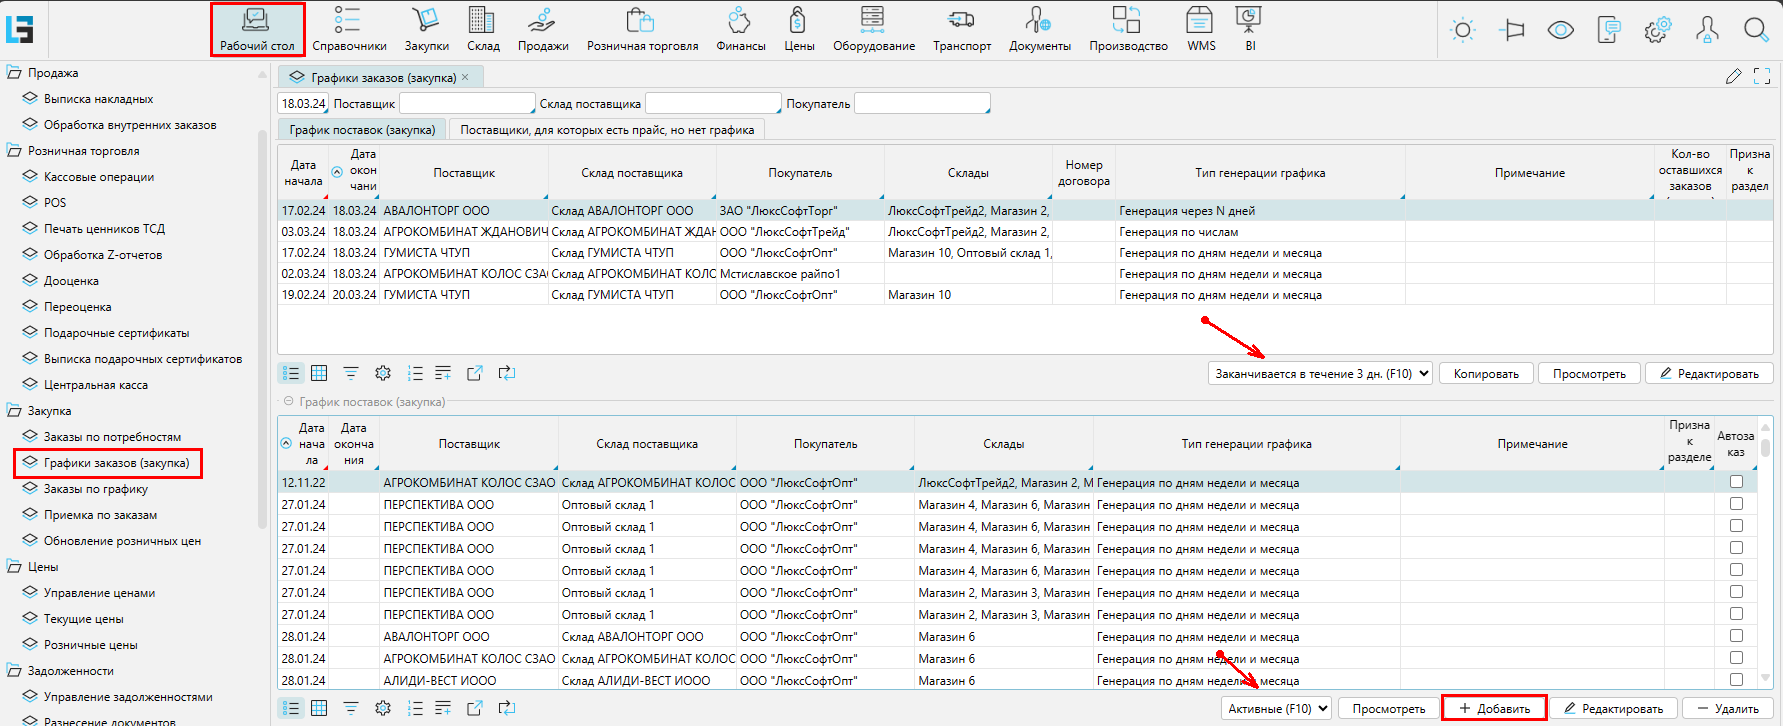Click the eye icon in top-right toolbar

click(x=1560, y=30)
